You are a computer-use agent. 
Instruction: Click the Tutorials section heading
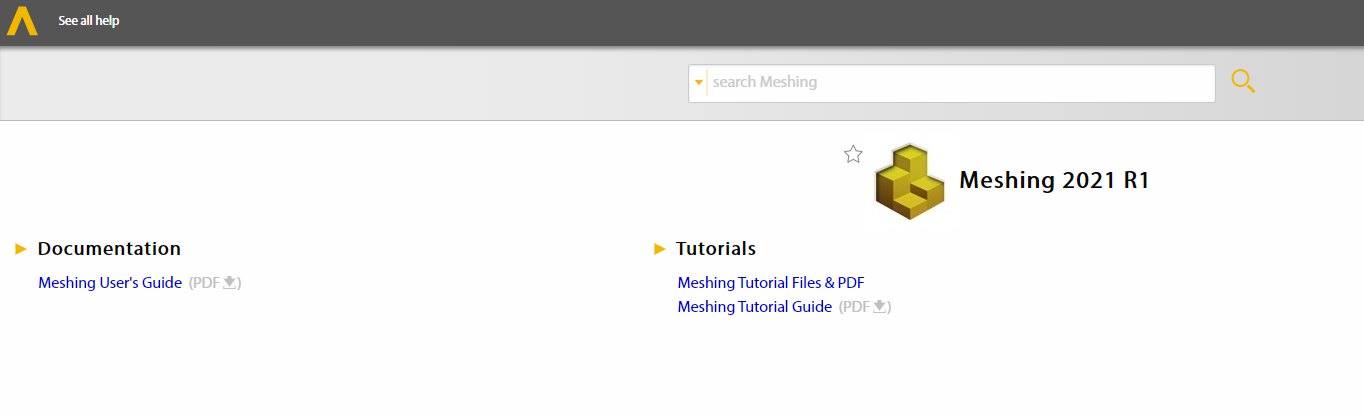pyautogui.click(x=716, y=249)
